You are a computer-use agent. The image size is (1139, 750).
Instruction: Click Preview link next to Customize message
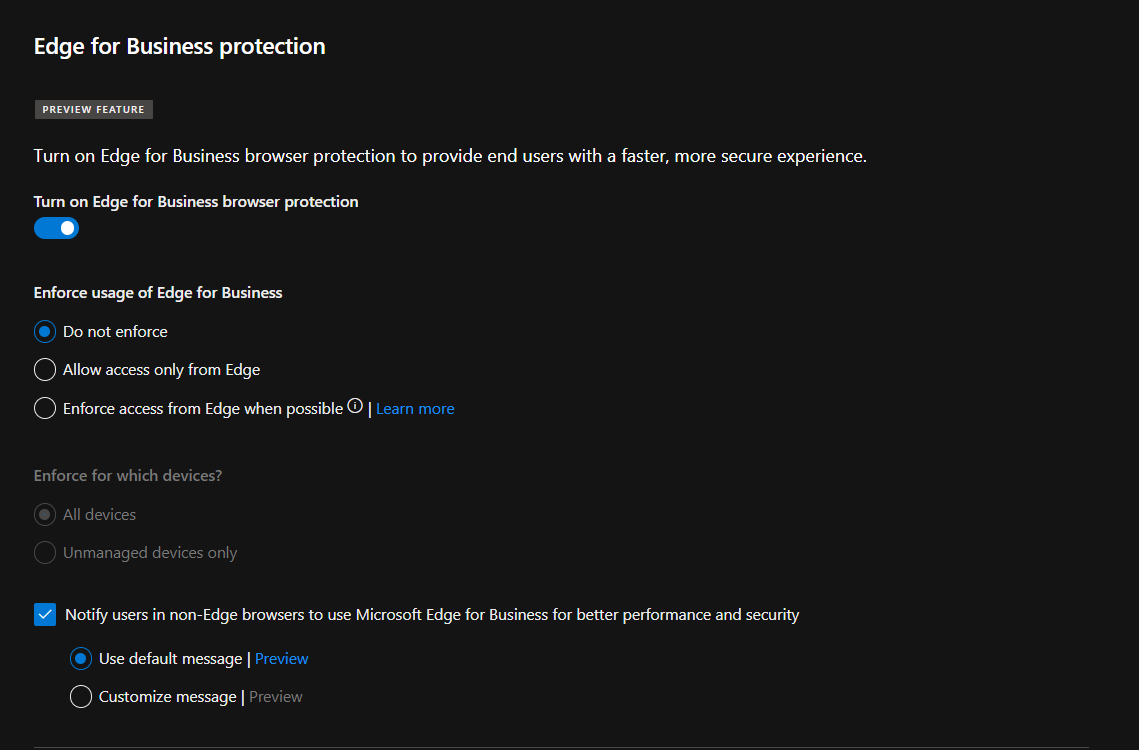(x=275, y=697)
